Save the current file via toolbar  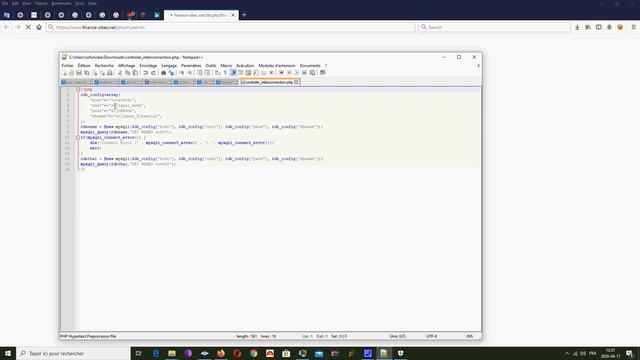click(79, 73)
